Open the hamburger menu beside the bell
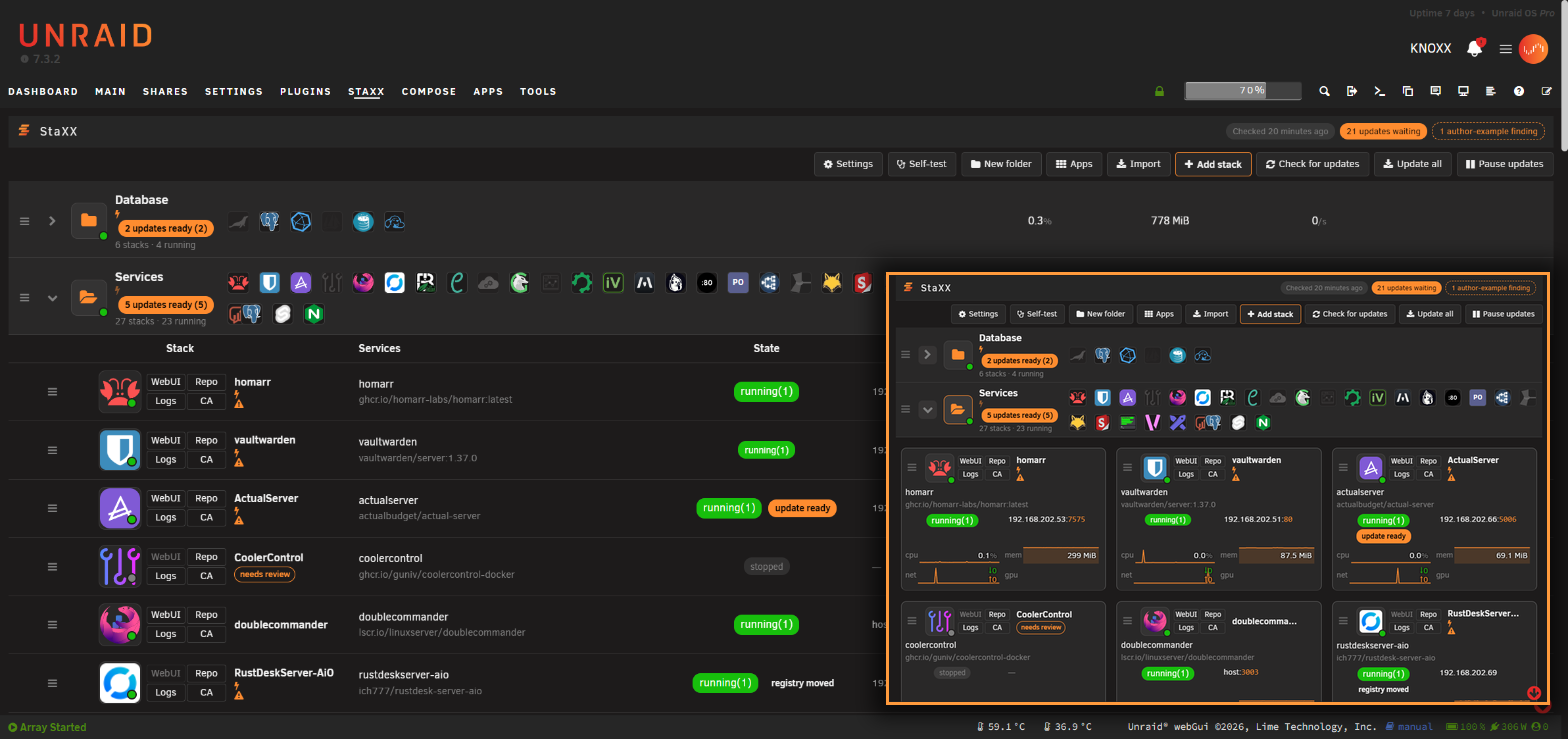1568x739 pixels. 1505,48
